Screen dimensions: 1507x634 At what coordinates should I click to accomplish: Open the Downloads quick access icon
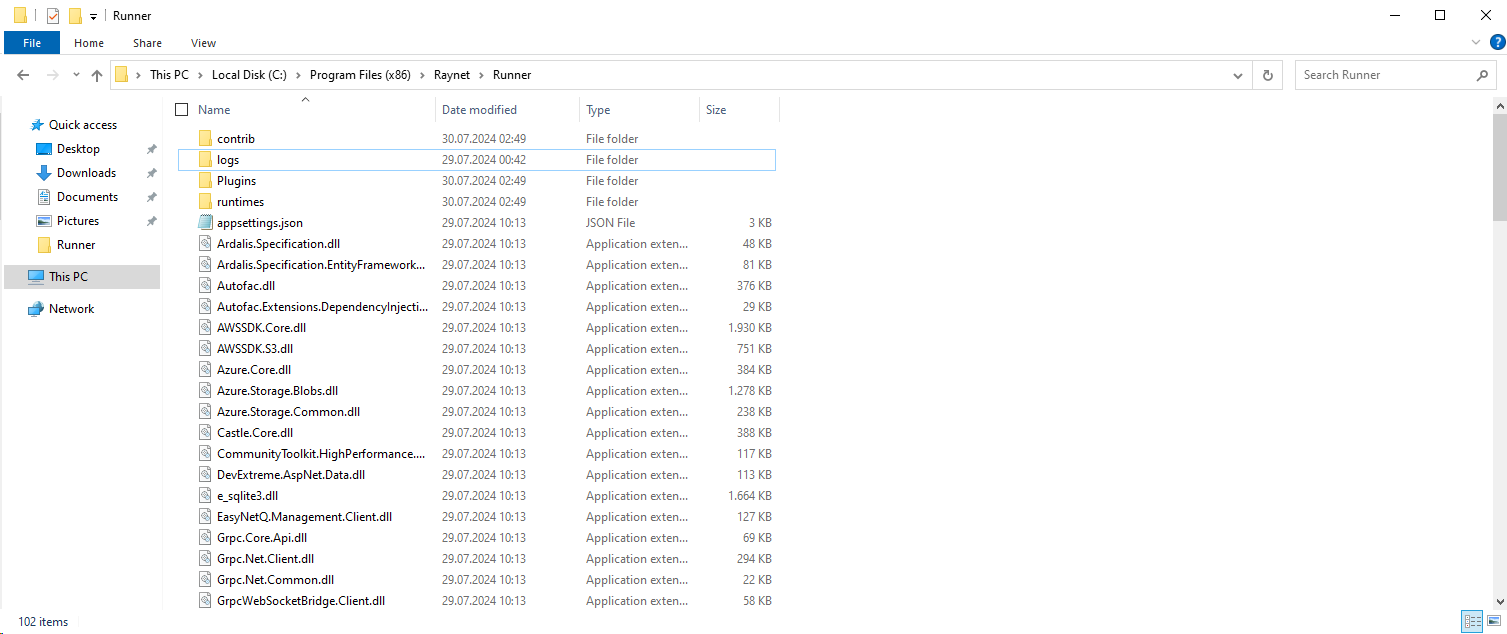44,173
